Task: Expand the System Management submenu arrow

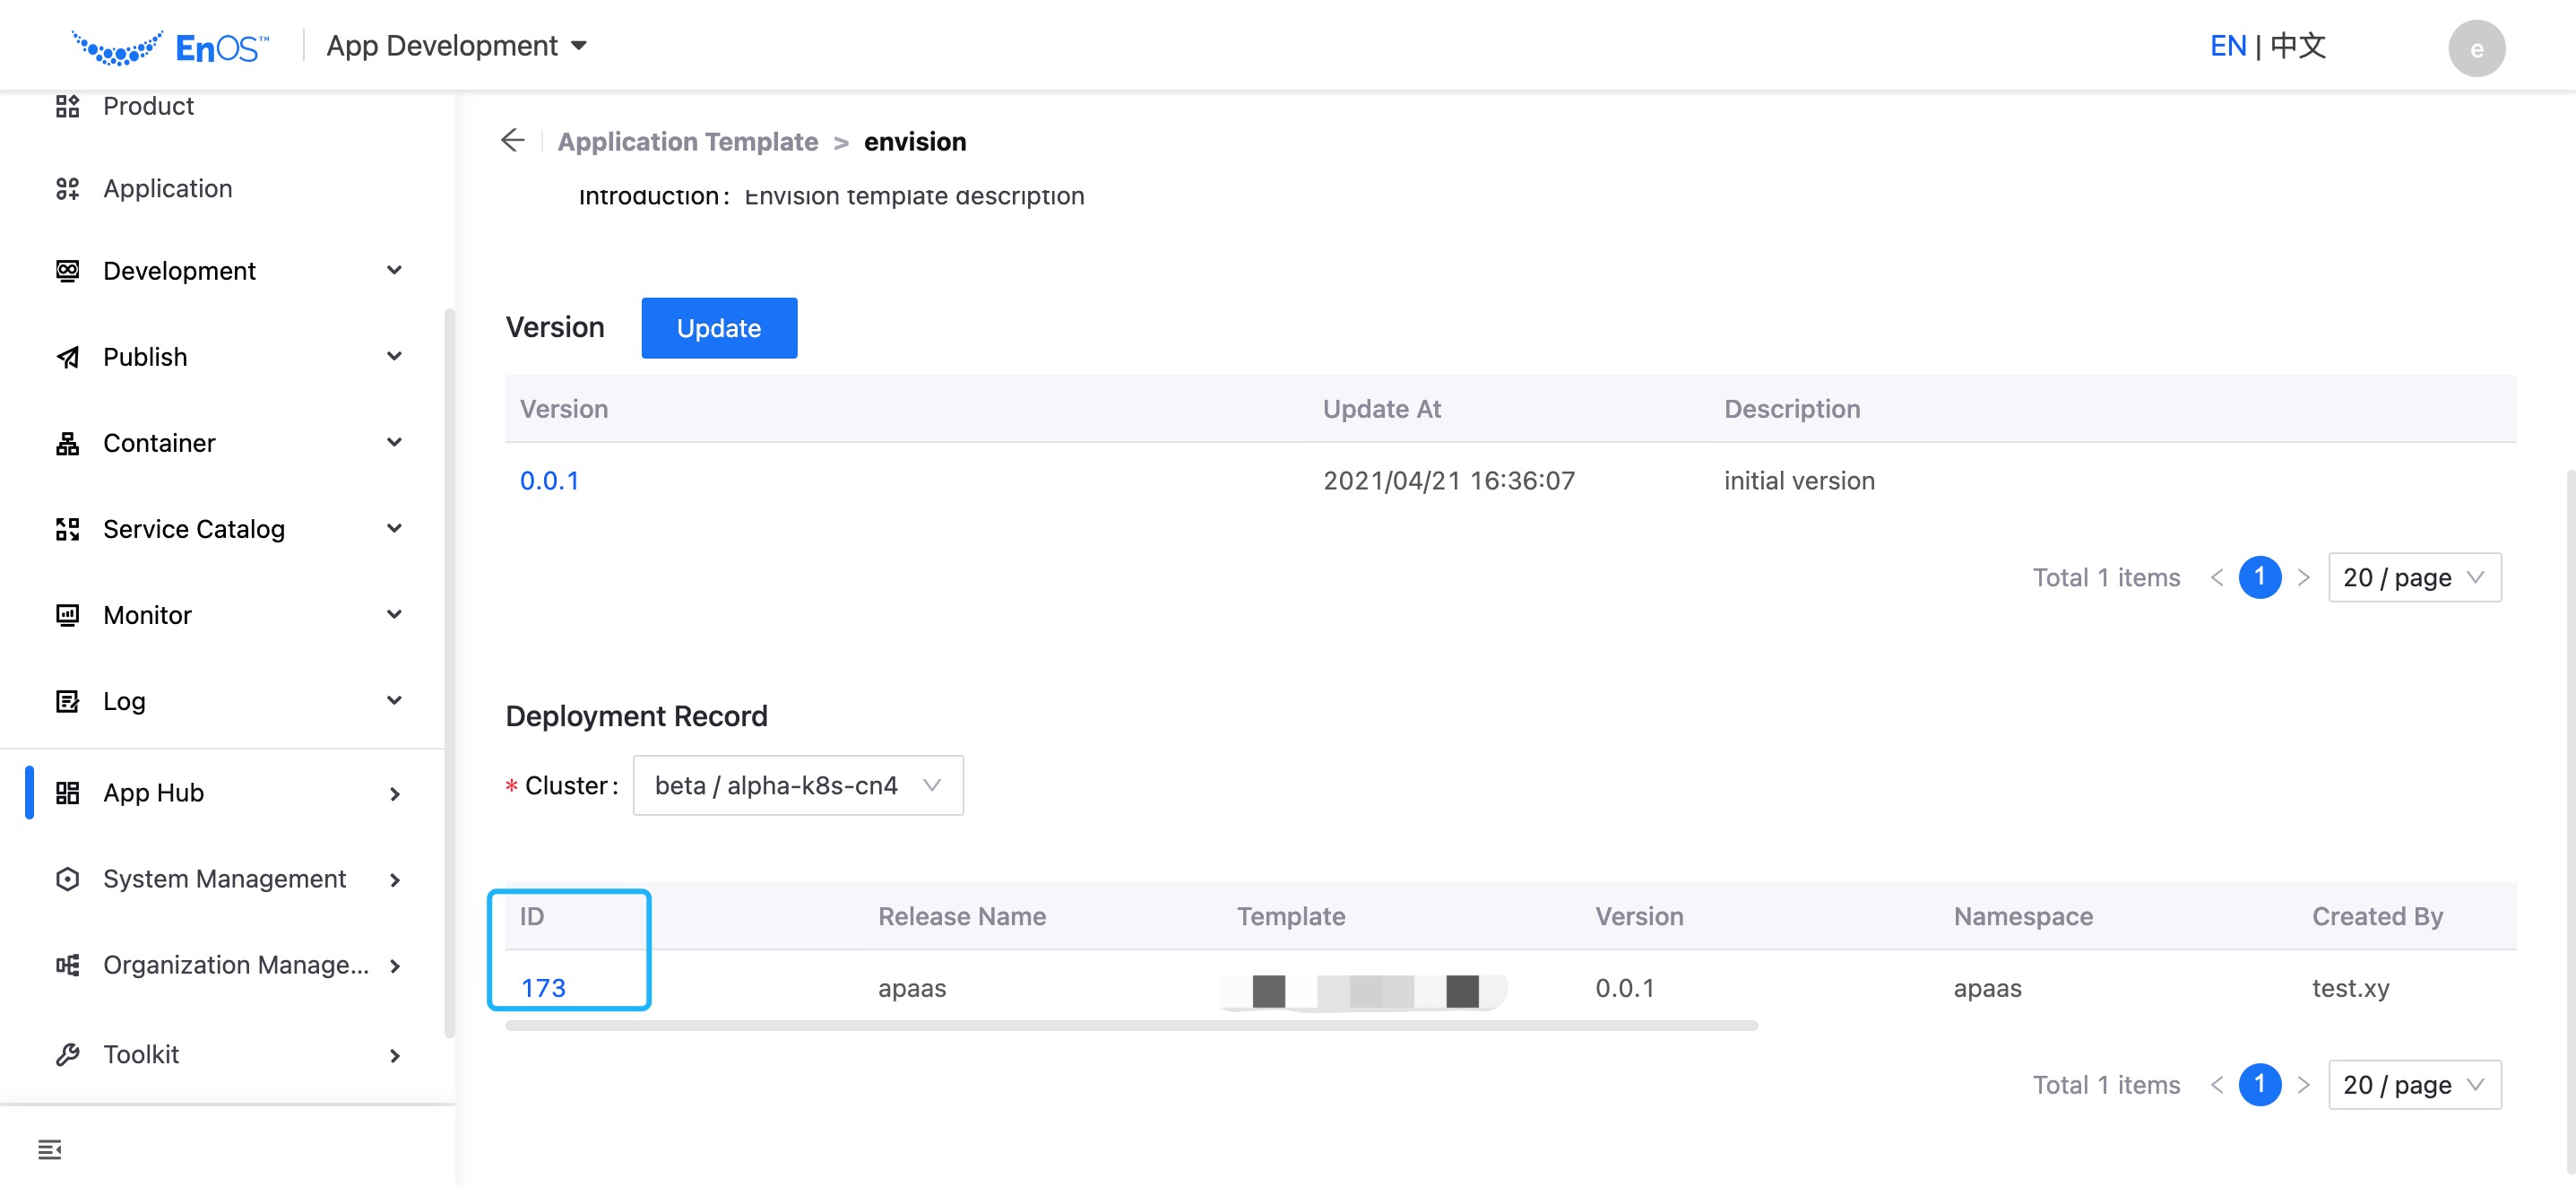Action: click(x=394, y=880)
